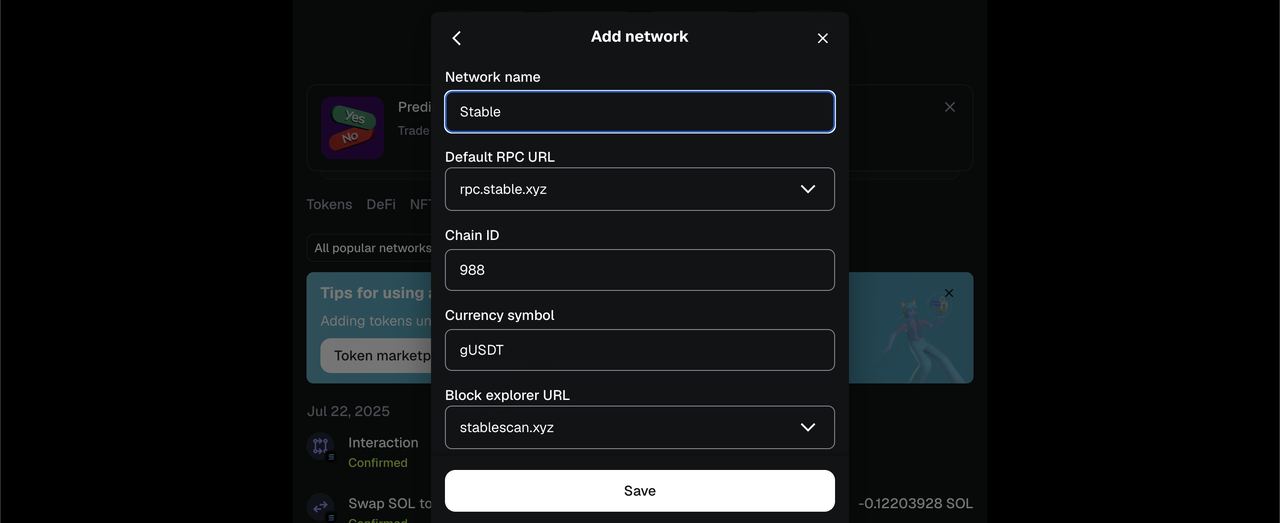The image size is (1280, 523).
Task: Go back using the left arrow
Action: pyautogui.click(x=457, y=38)
